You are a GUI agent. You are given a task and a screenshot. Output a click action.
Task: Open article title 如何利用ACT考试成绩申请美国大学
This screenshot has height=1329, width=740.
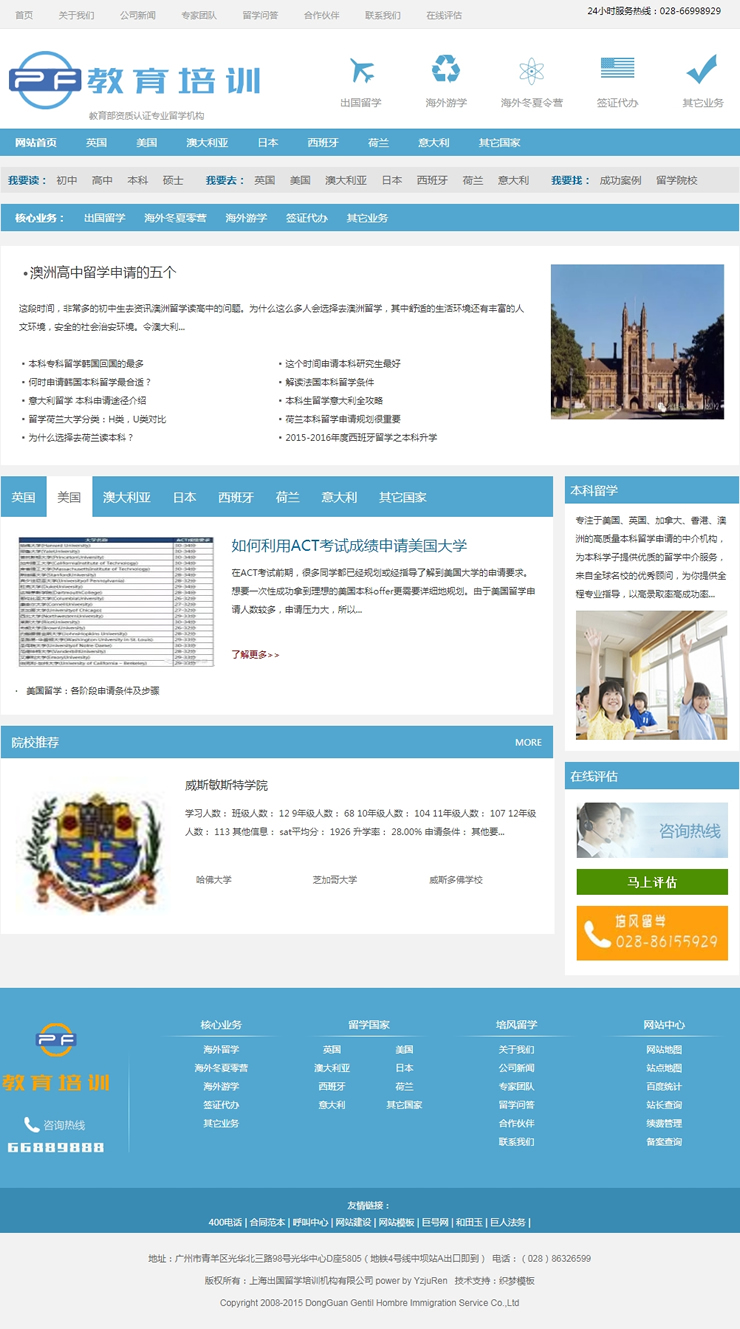(349, 545)
